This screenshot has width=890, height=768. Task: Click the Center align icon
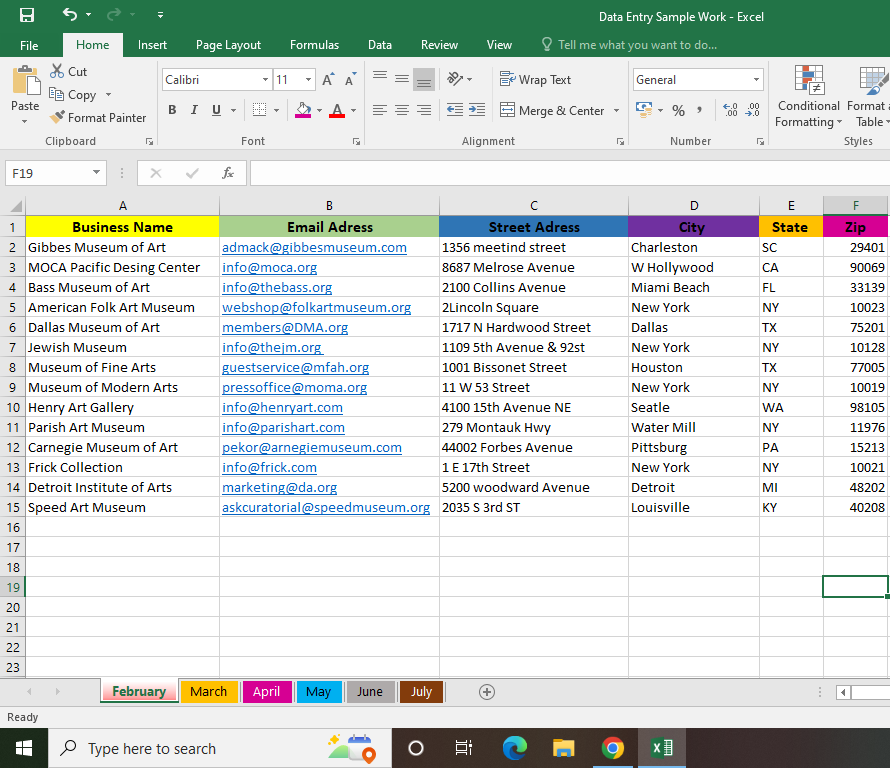pos(401,110)
